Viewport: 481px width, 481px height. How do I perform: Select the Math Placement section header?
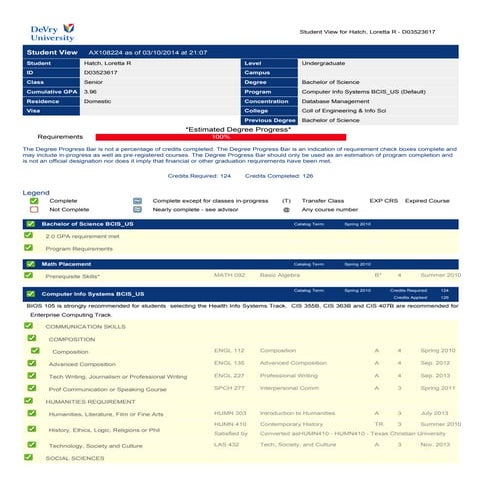(240, 264)
